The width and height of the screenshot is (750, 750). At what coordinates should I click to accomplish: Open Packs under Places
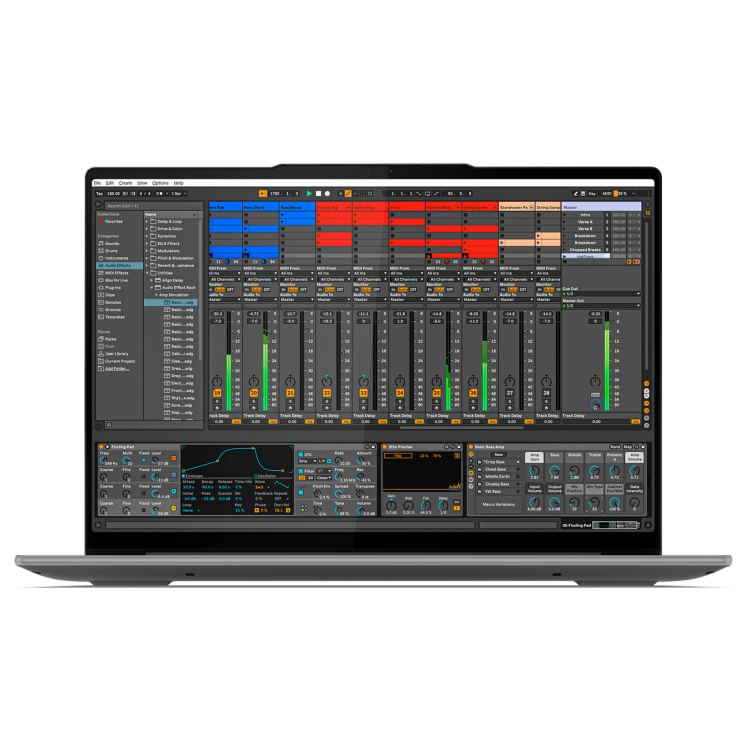click(110, 339)
